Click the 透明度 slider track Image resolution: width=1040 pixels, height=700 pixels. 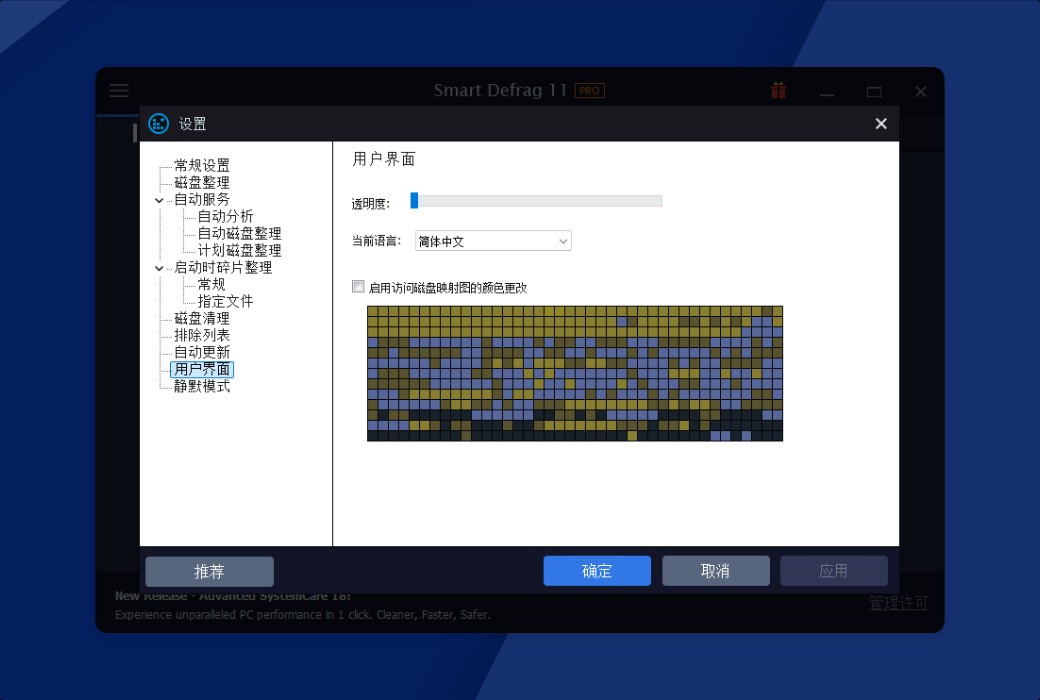(x=537, y=200)
